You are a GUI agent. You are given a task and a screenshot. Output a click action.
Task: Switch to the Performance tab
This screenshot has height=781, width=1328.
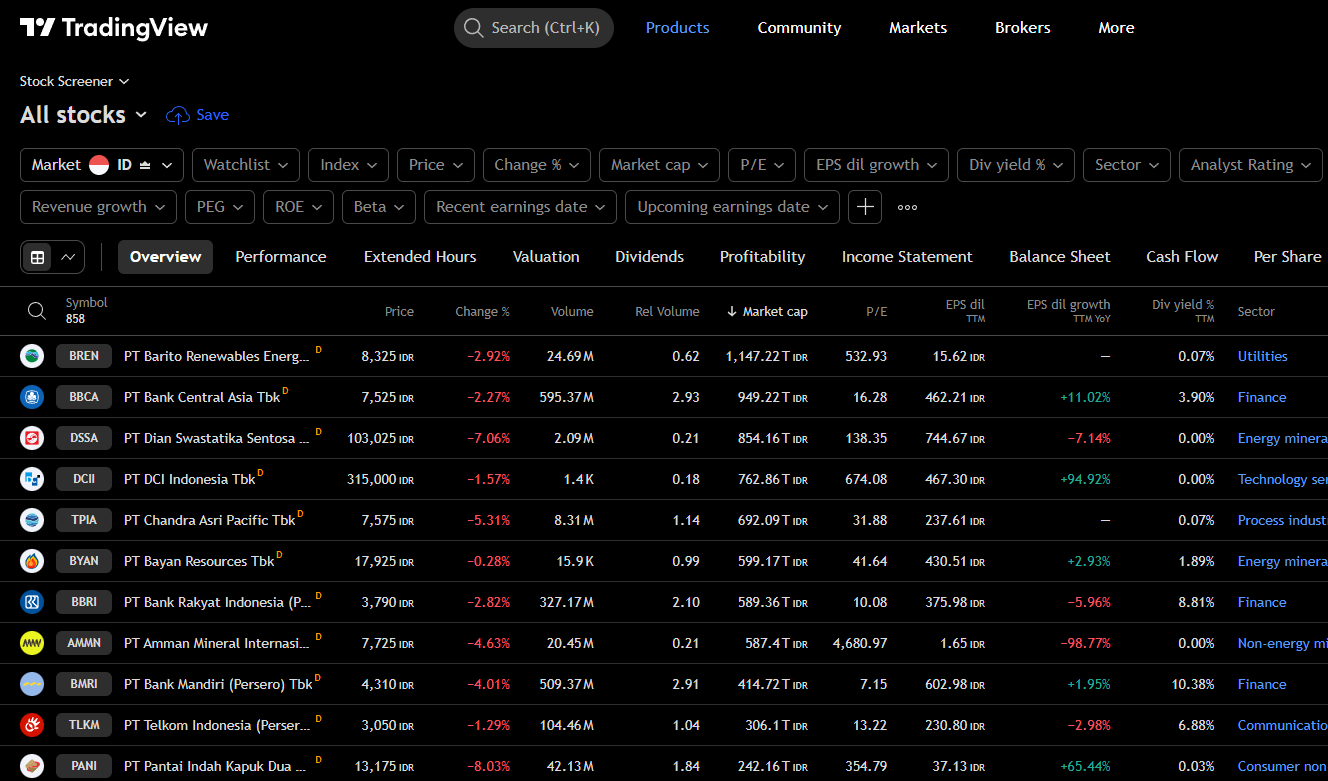(x=280, y=257)
